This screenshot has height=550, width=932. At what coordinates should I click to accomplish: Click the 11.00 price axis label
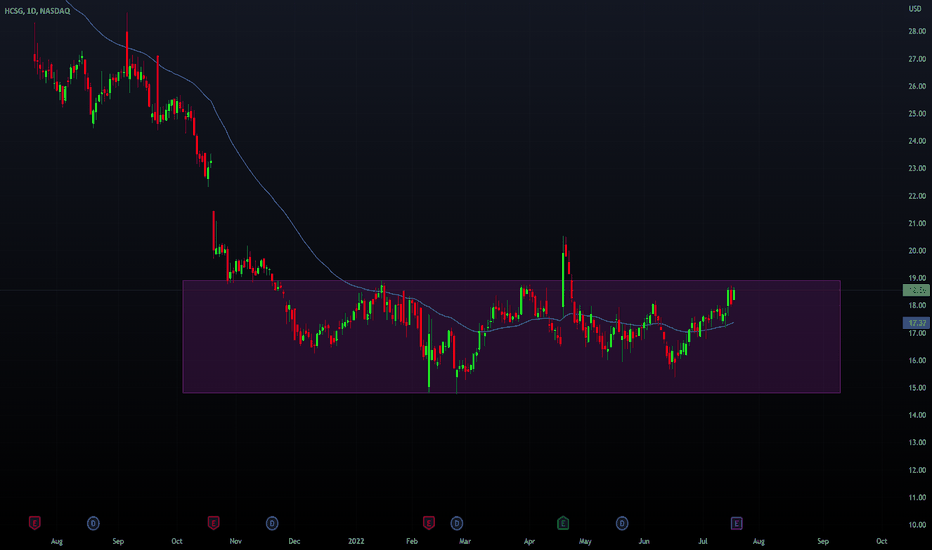click(917, 498)
